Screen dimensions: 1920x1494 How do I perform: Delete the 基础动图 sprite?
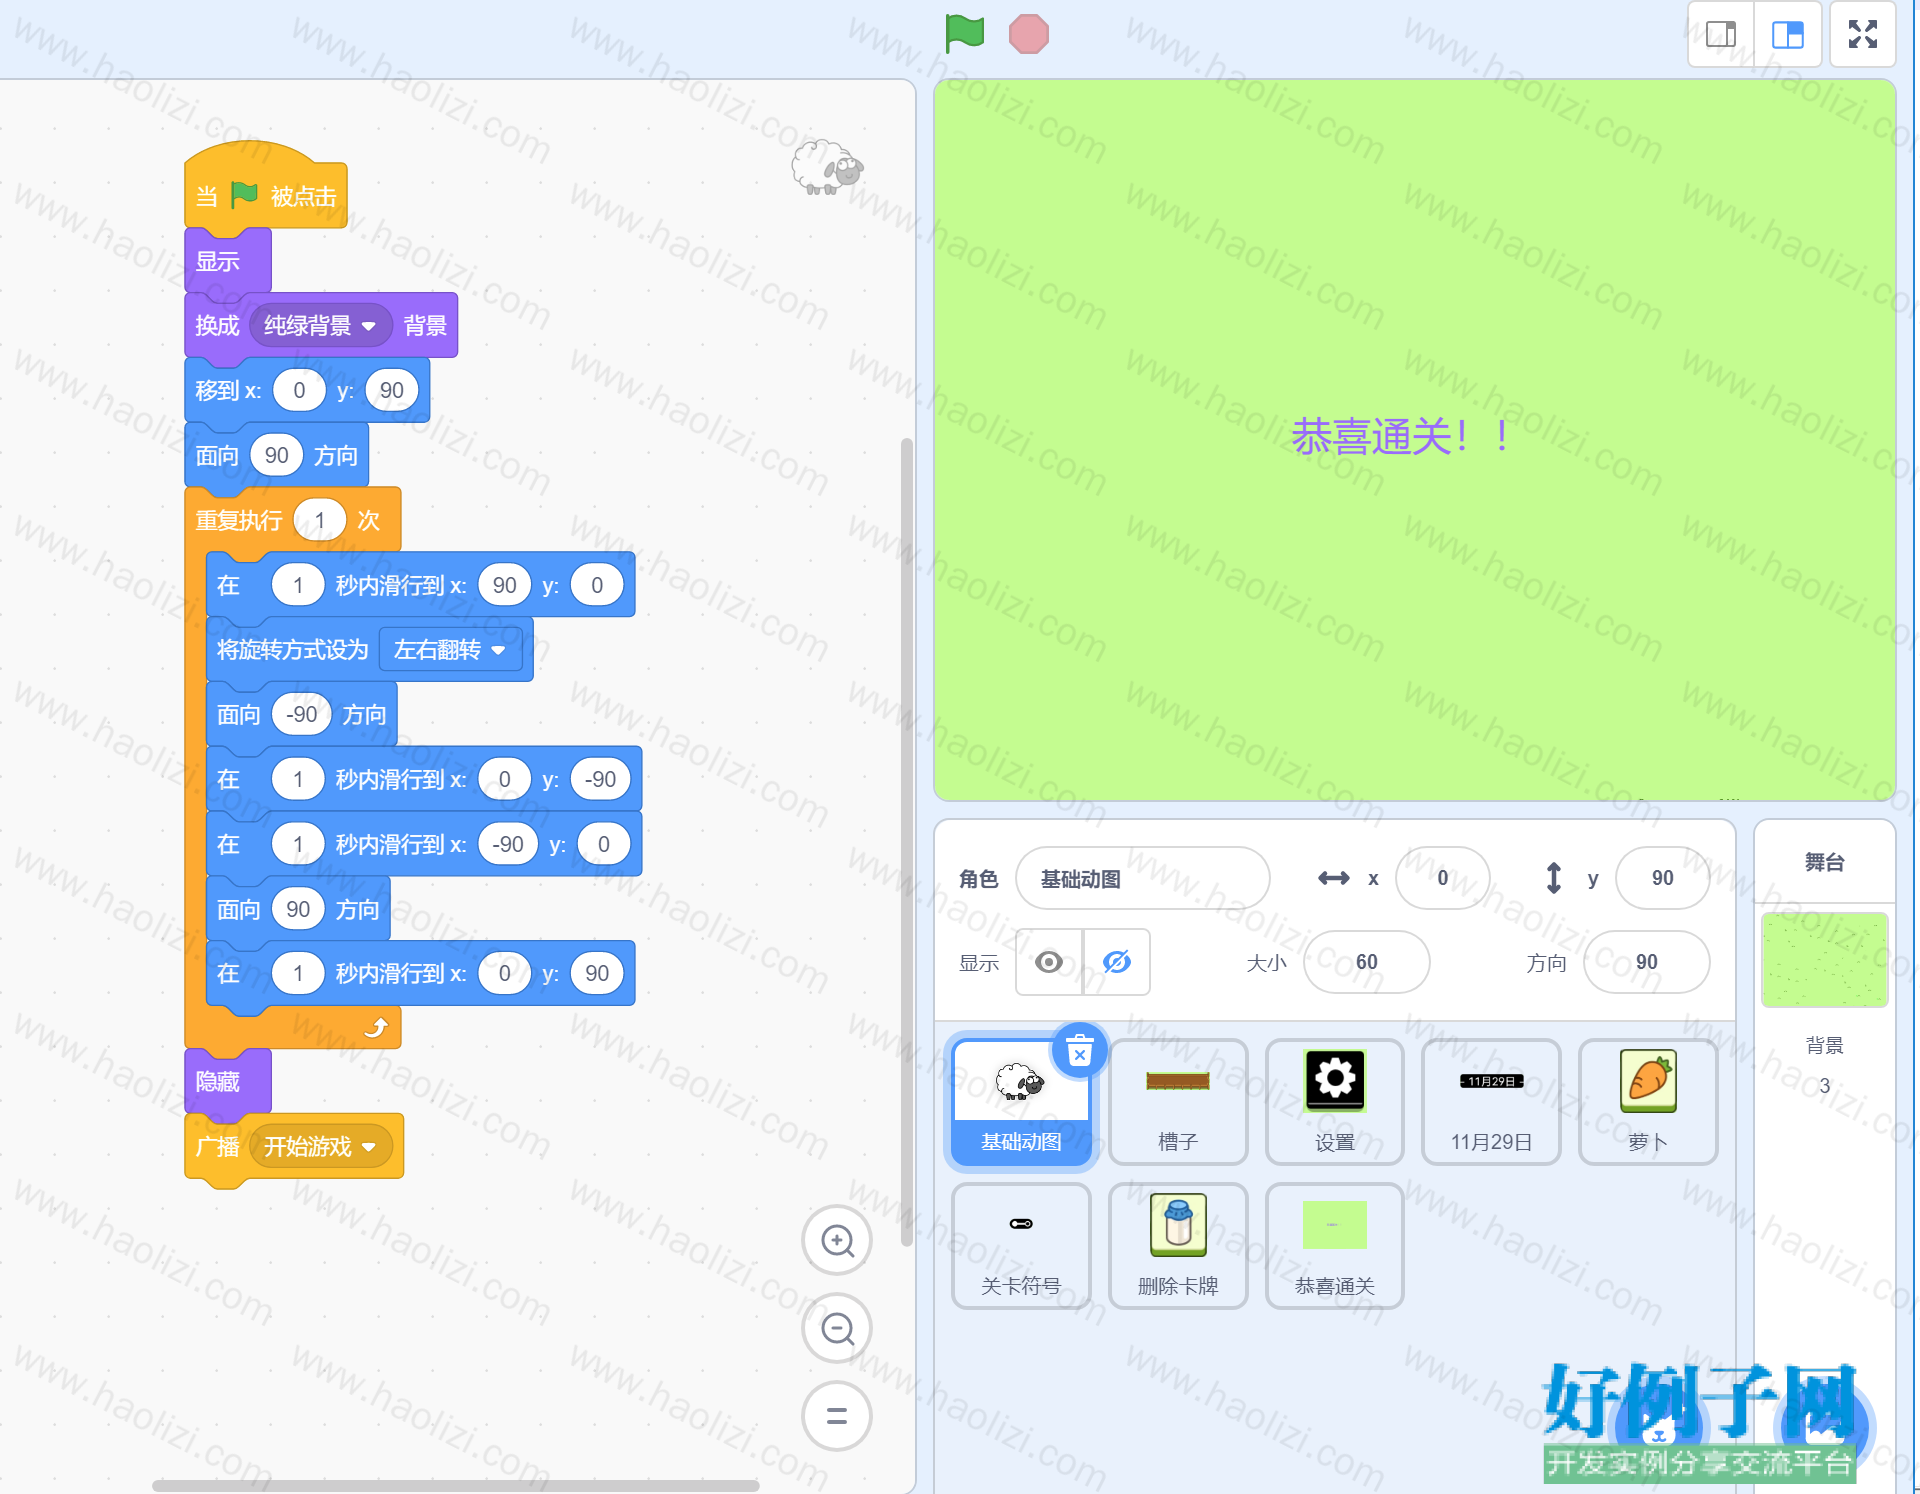tap(1080, 1051)
